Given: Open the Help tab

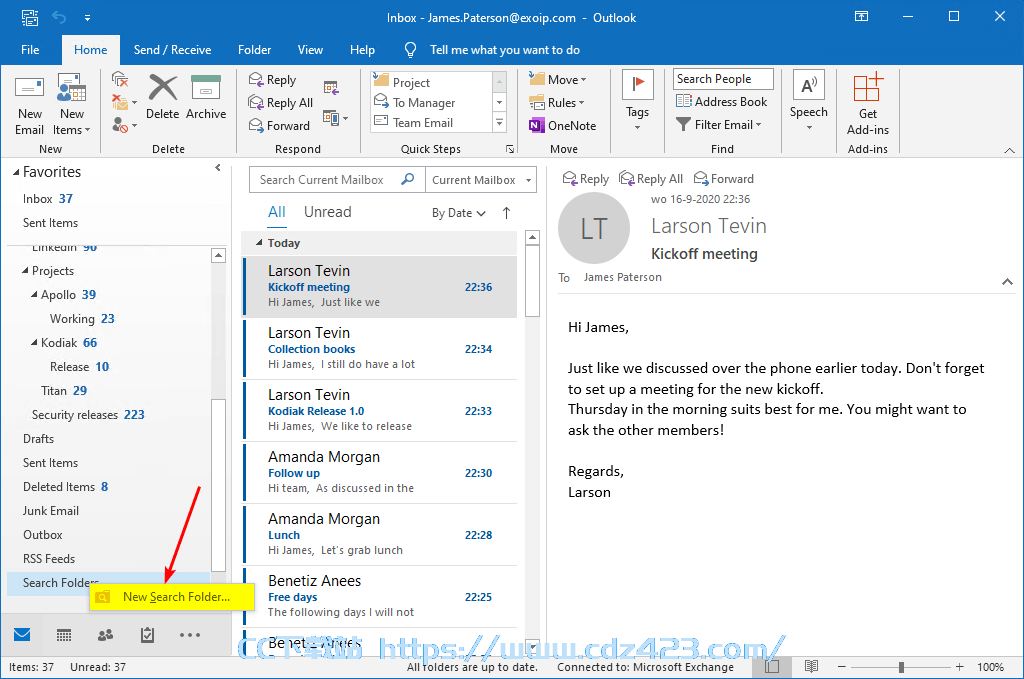Looking at the screenshot, I should pyautogui.click(x=362, y=50).
